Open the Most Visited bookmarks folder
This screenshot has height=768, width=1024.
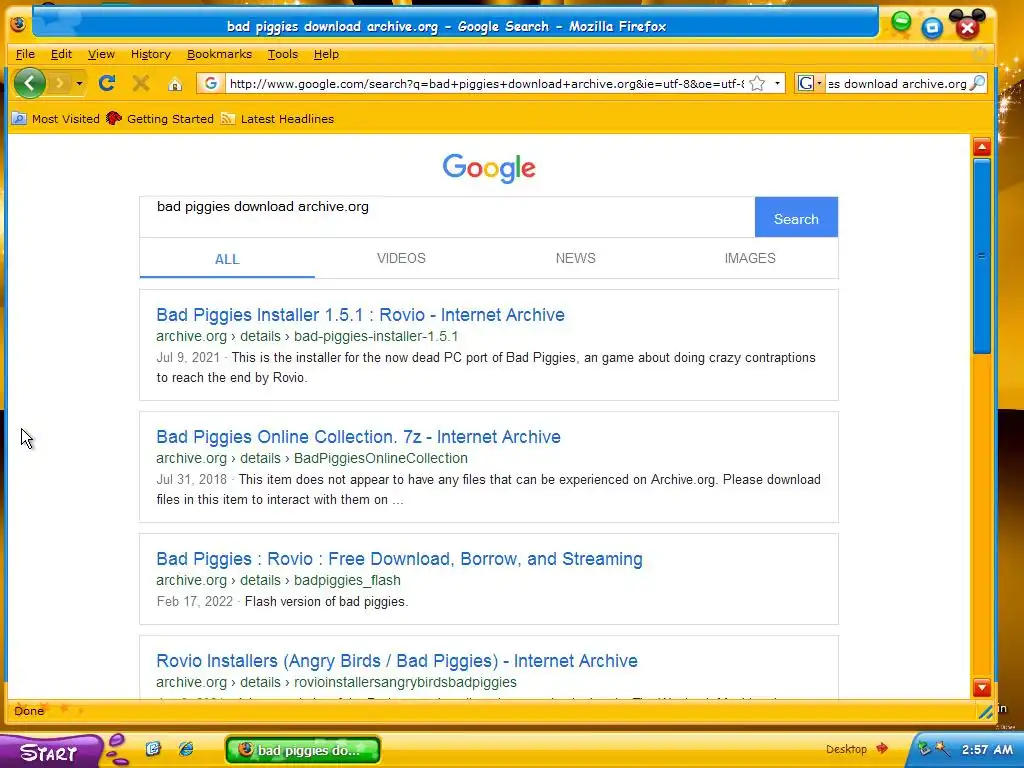click(56, 119)
